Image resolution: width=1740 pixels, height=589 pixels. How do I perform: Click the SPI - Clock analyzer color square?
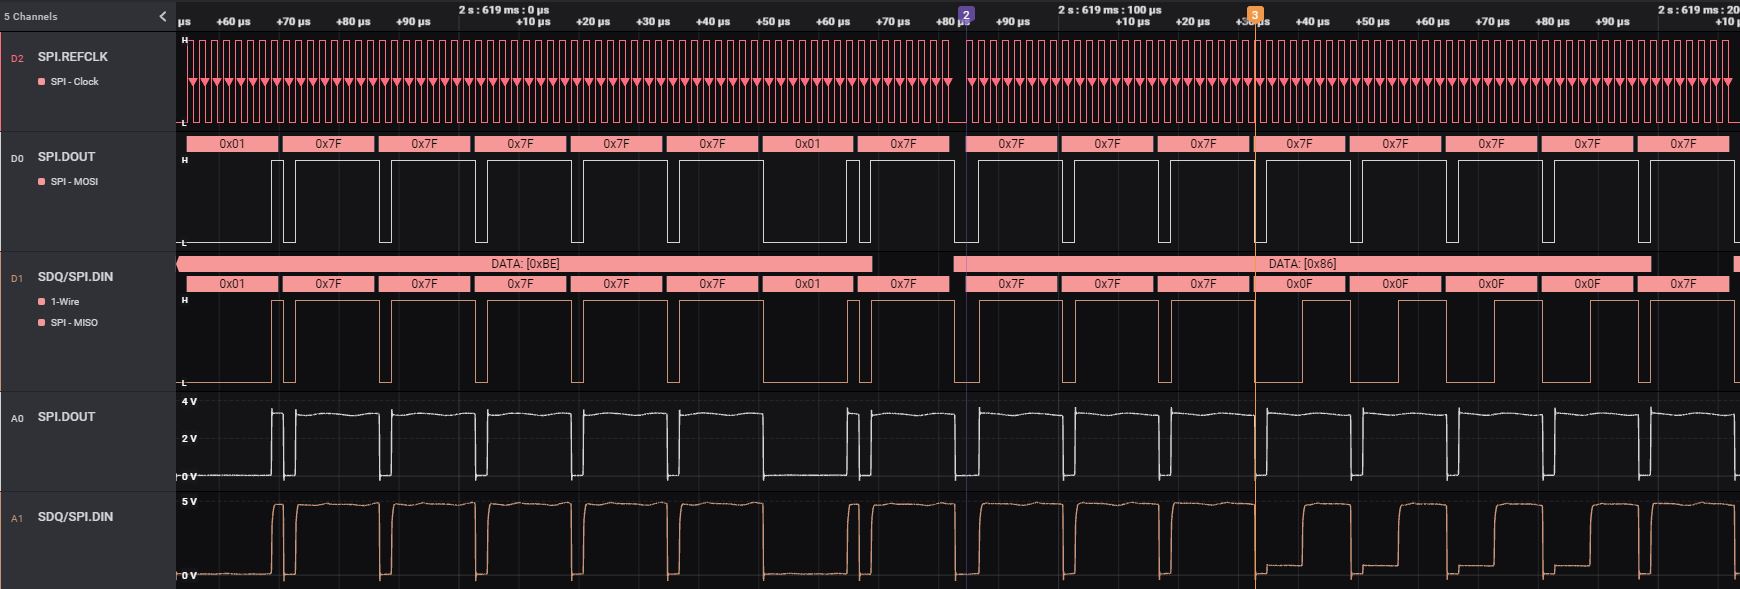[41, 82]
